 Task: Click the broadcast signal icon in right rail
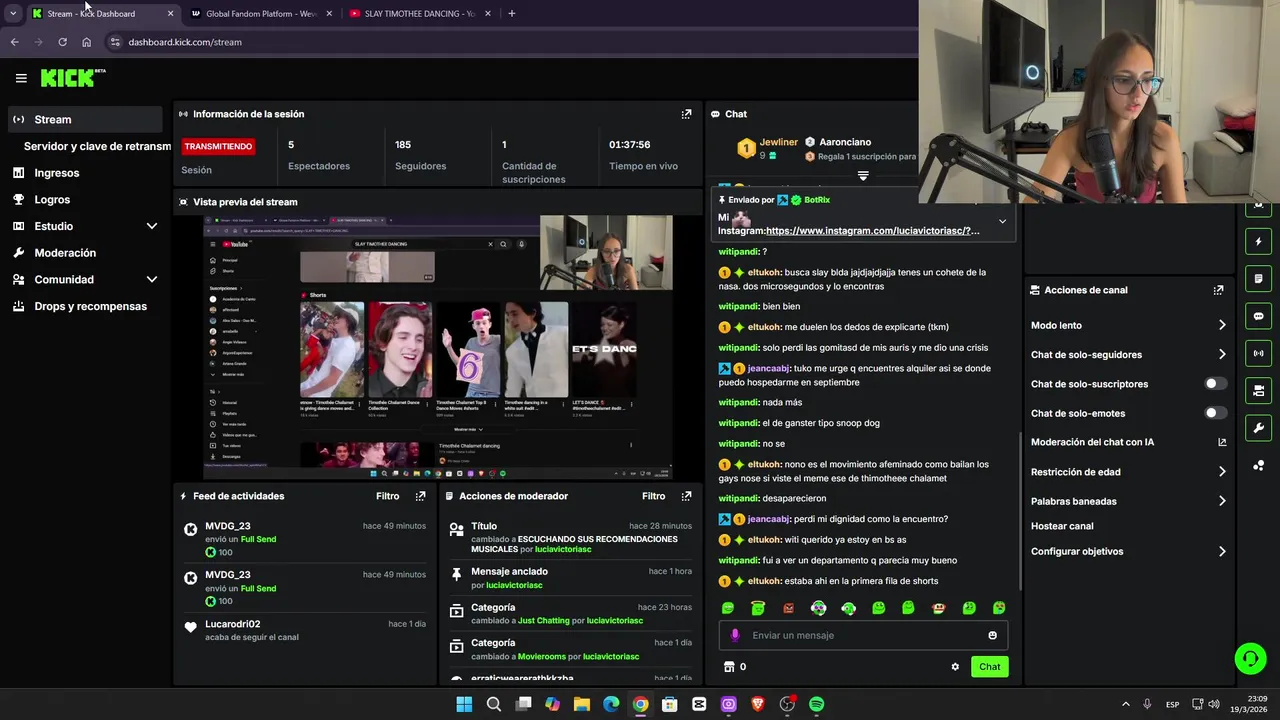click(1258, 353)
